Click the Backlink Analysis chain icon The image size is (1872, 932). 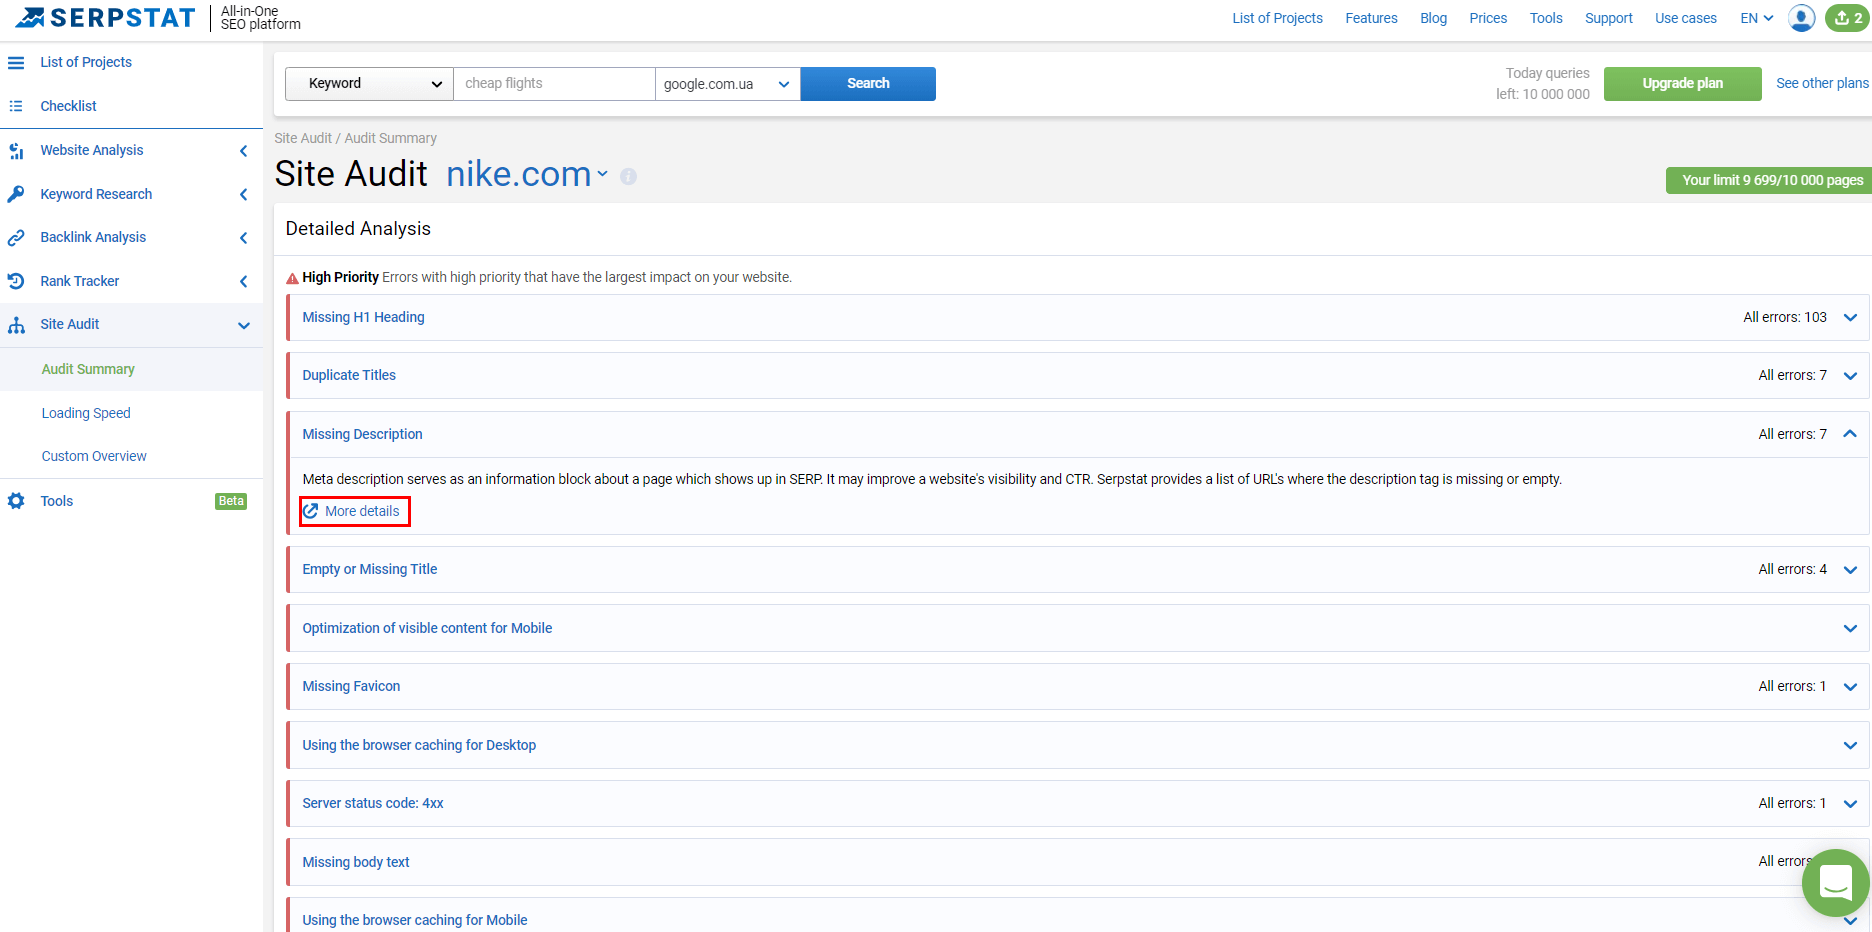(16, 238)
